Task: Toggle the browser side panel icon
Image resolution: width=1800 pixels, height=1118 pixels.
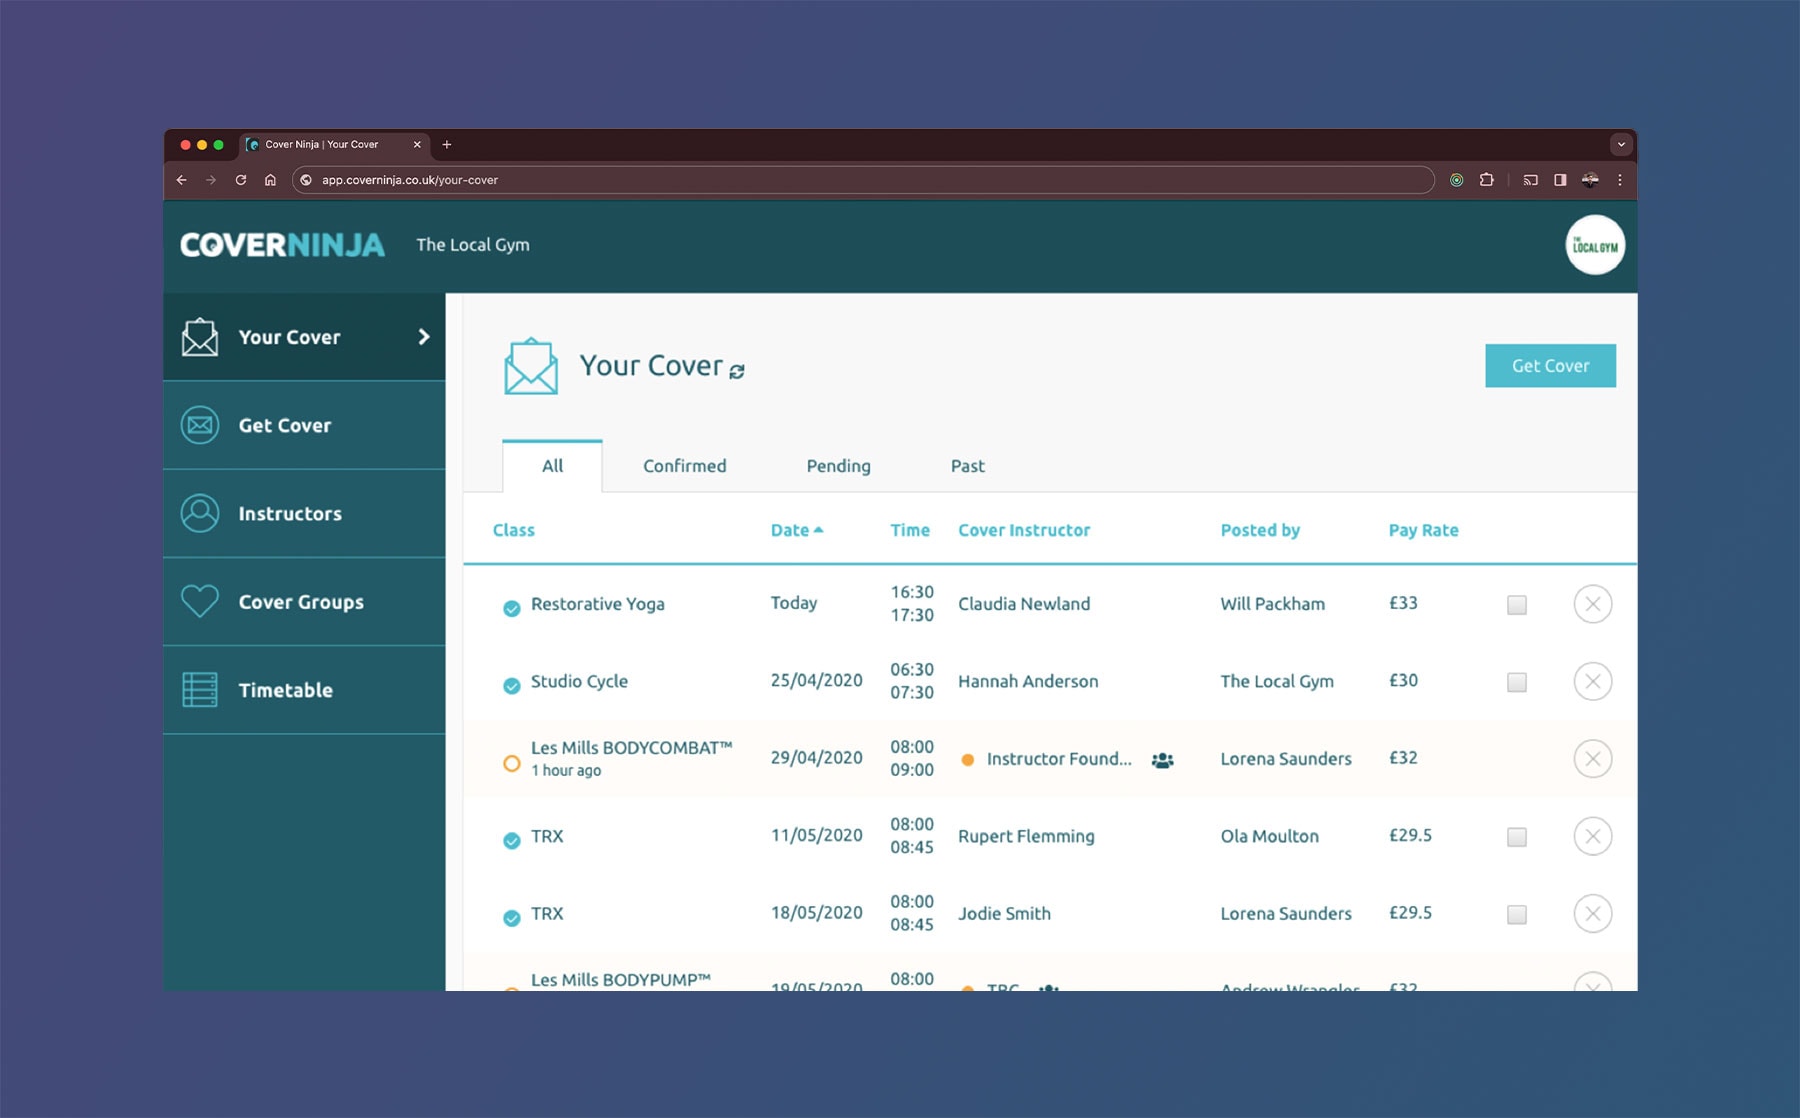Action: (x=1560, y=180)
